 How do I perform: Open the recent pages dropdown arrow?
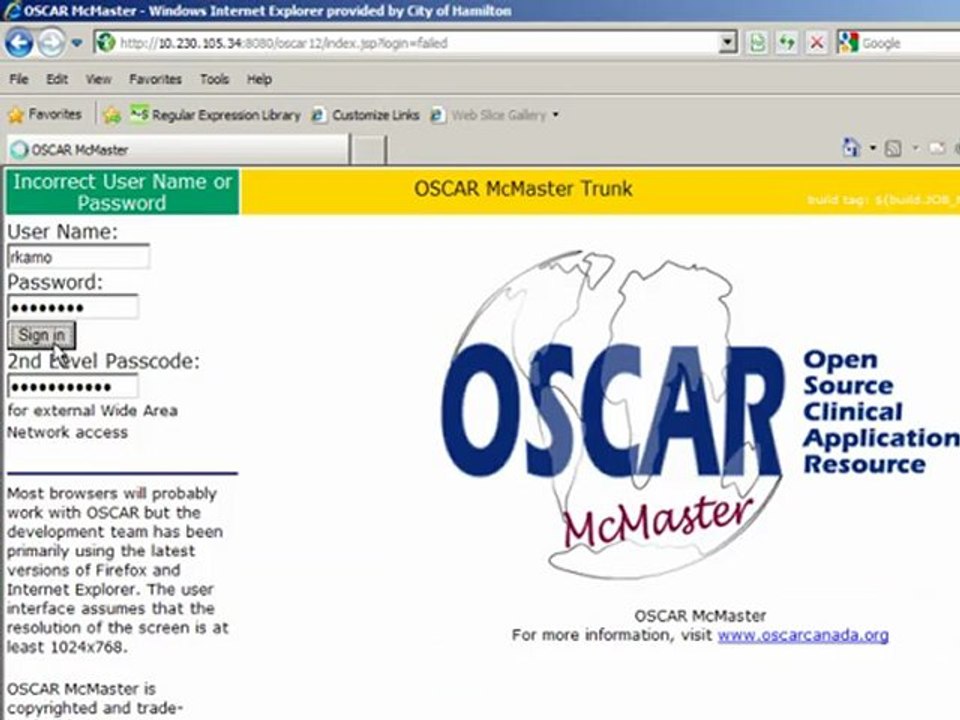point(77,43)
